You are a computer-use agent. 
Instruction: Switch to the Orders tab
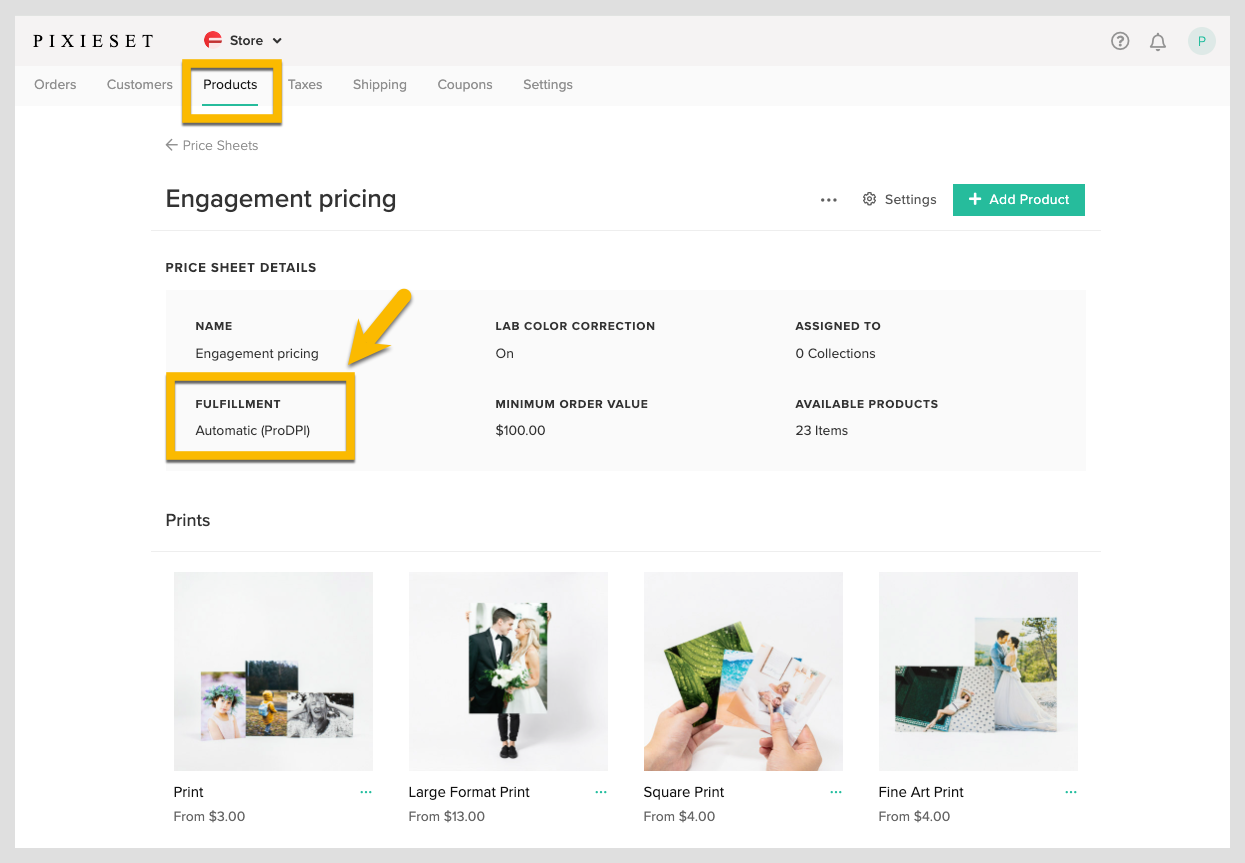pyautogui.click(x=55, y=85)
